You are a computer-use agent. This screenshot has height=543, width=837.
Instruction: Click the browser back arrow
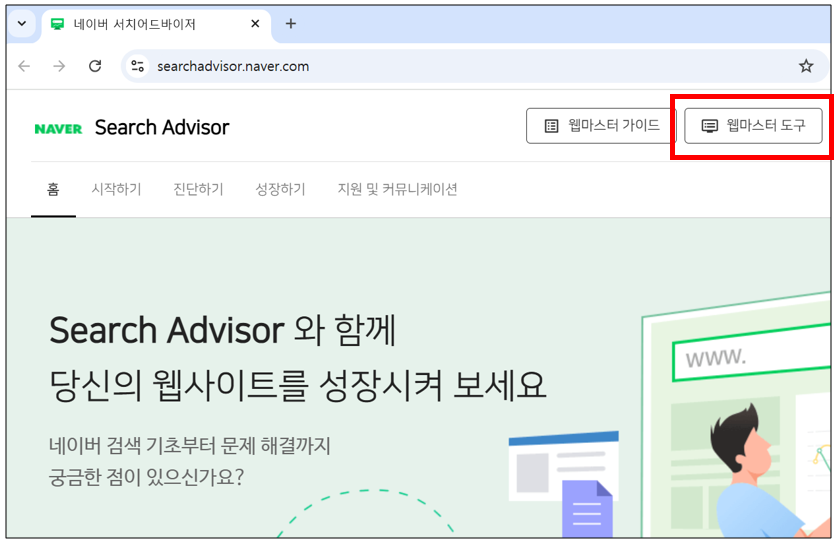pyautogui.click(x=24, y=66)
